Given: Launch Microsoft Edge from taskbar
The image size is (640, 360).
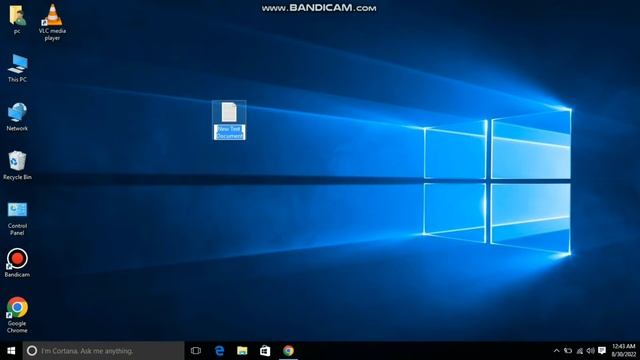Looking at the screenshot, I should (219, 351).
